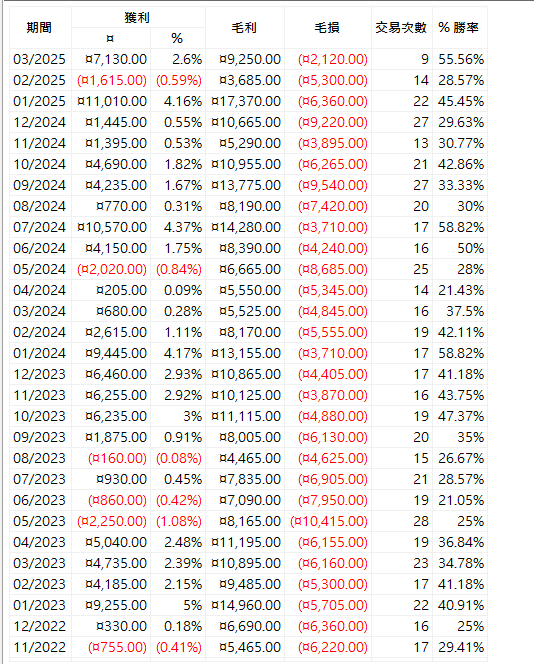
Task: Select the 12/2022 period cell
Action: tap(40, 626)
